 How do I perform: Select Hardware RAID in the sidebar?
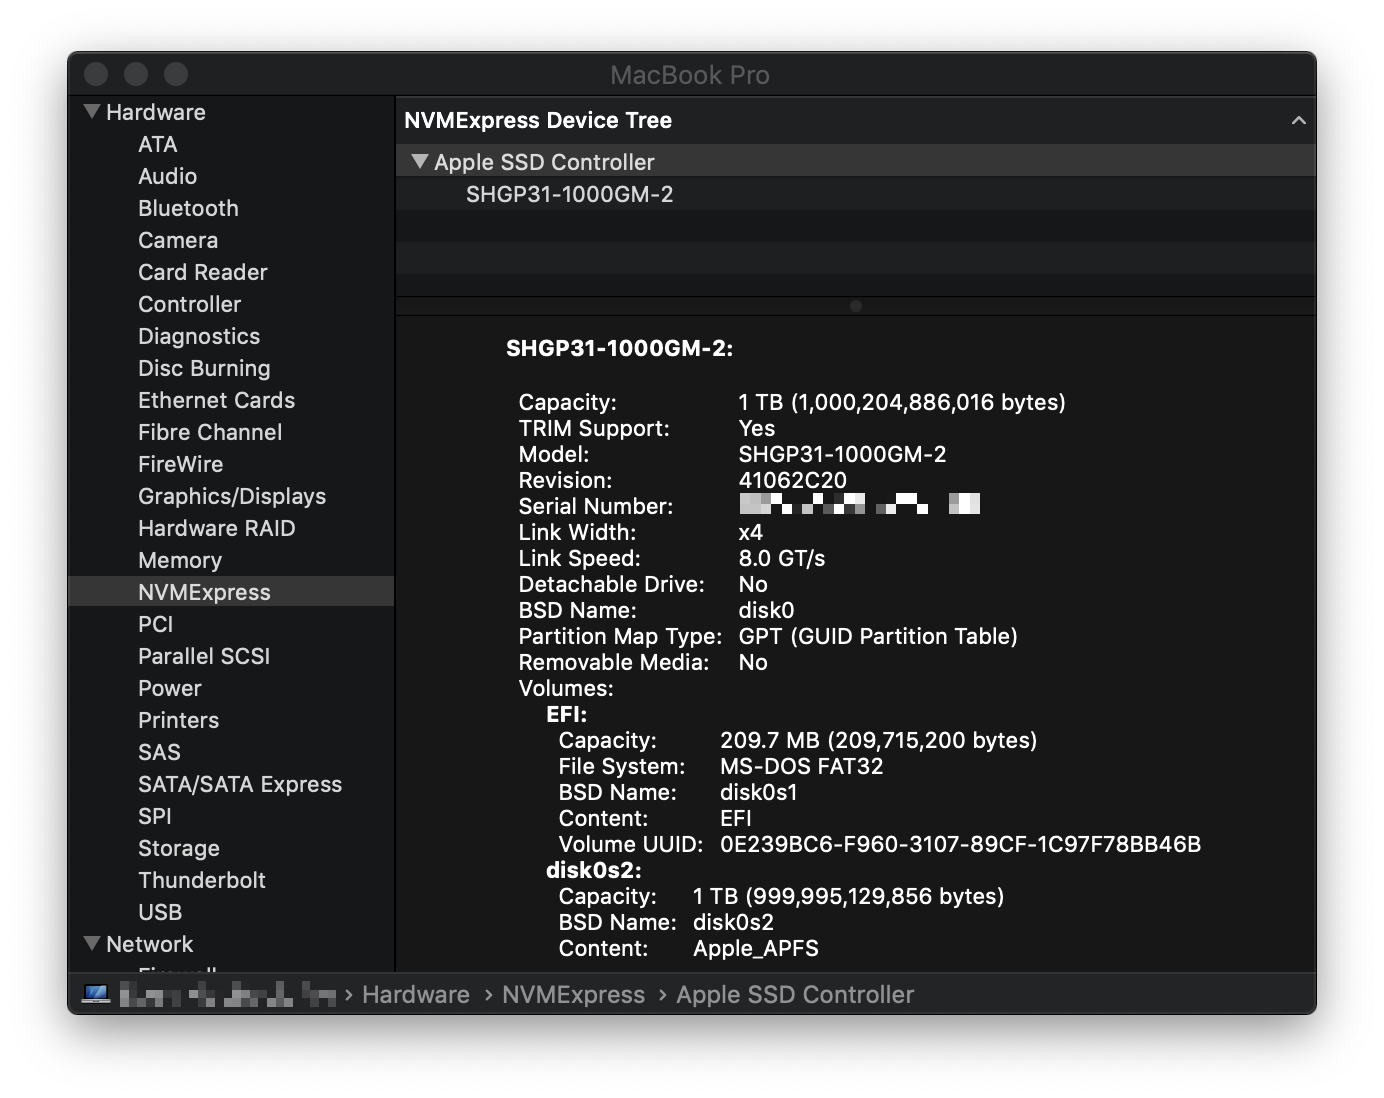pyautogui.click(x=217, y=528)
